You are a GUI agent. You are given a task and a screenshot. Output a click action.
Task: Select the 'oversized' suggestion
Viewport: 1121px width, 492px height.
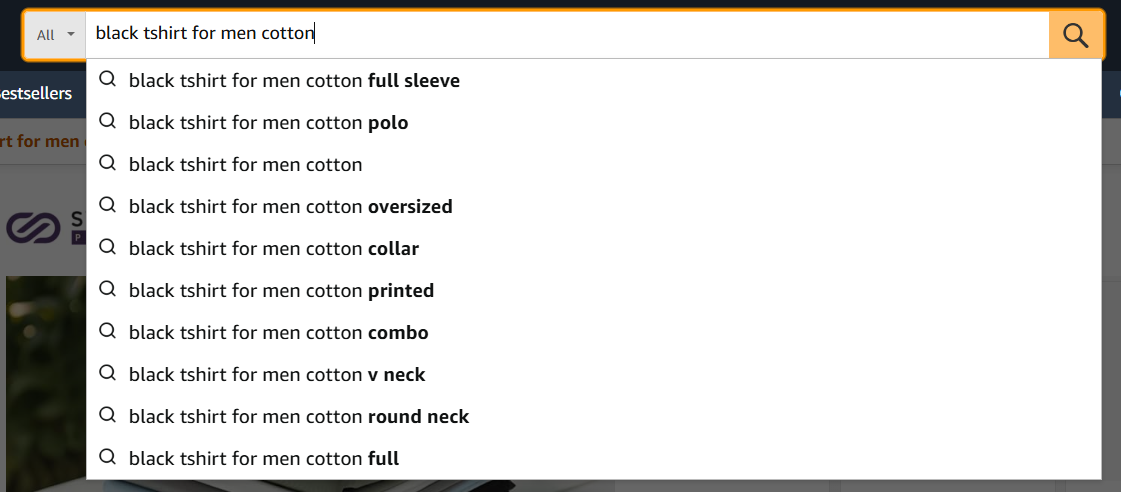coord(593,207)
